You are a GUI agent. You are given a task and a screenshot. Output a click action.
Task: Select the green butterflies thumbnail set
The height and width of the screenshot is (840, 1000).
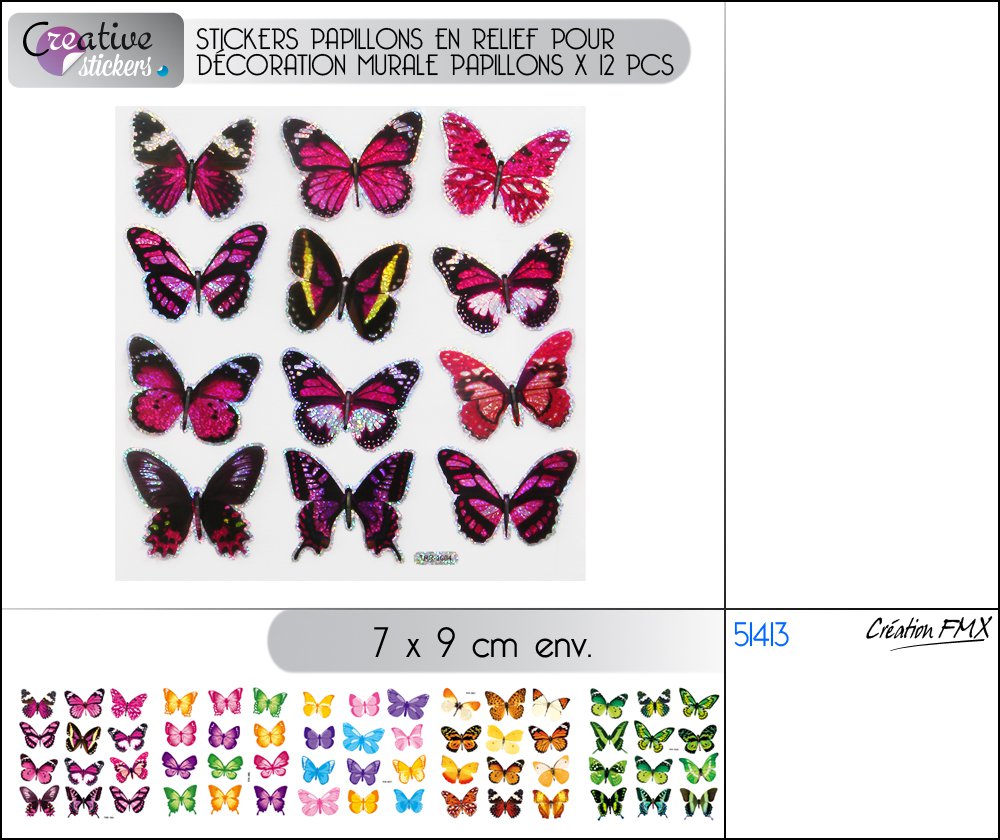pos(654,753)
